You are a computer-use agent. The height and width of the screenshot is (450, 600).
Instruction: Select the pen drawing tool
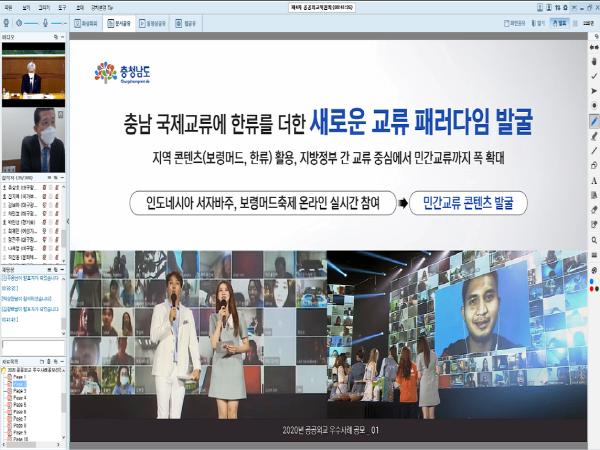(x=593, y=120)
